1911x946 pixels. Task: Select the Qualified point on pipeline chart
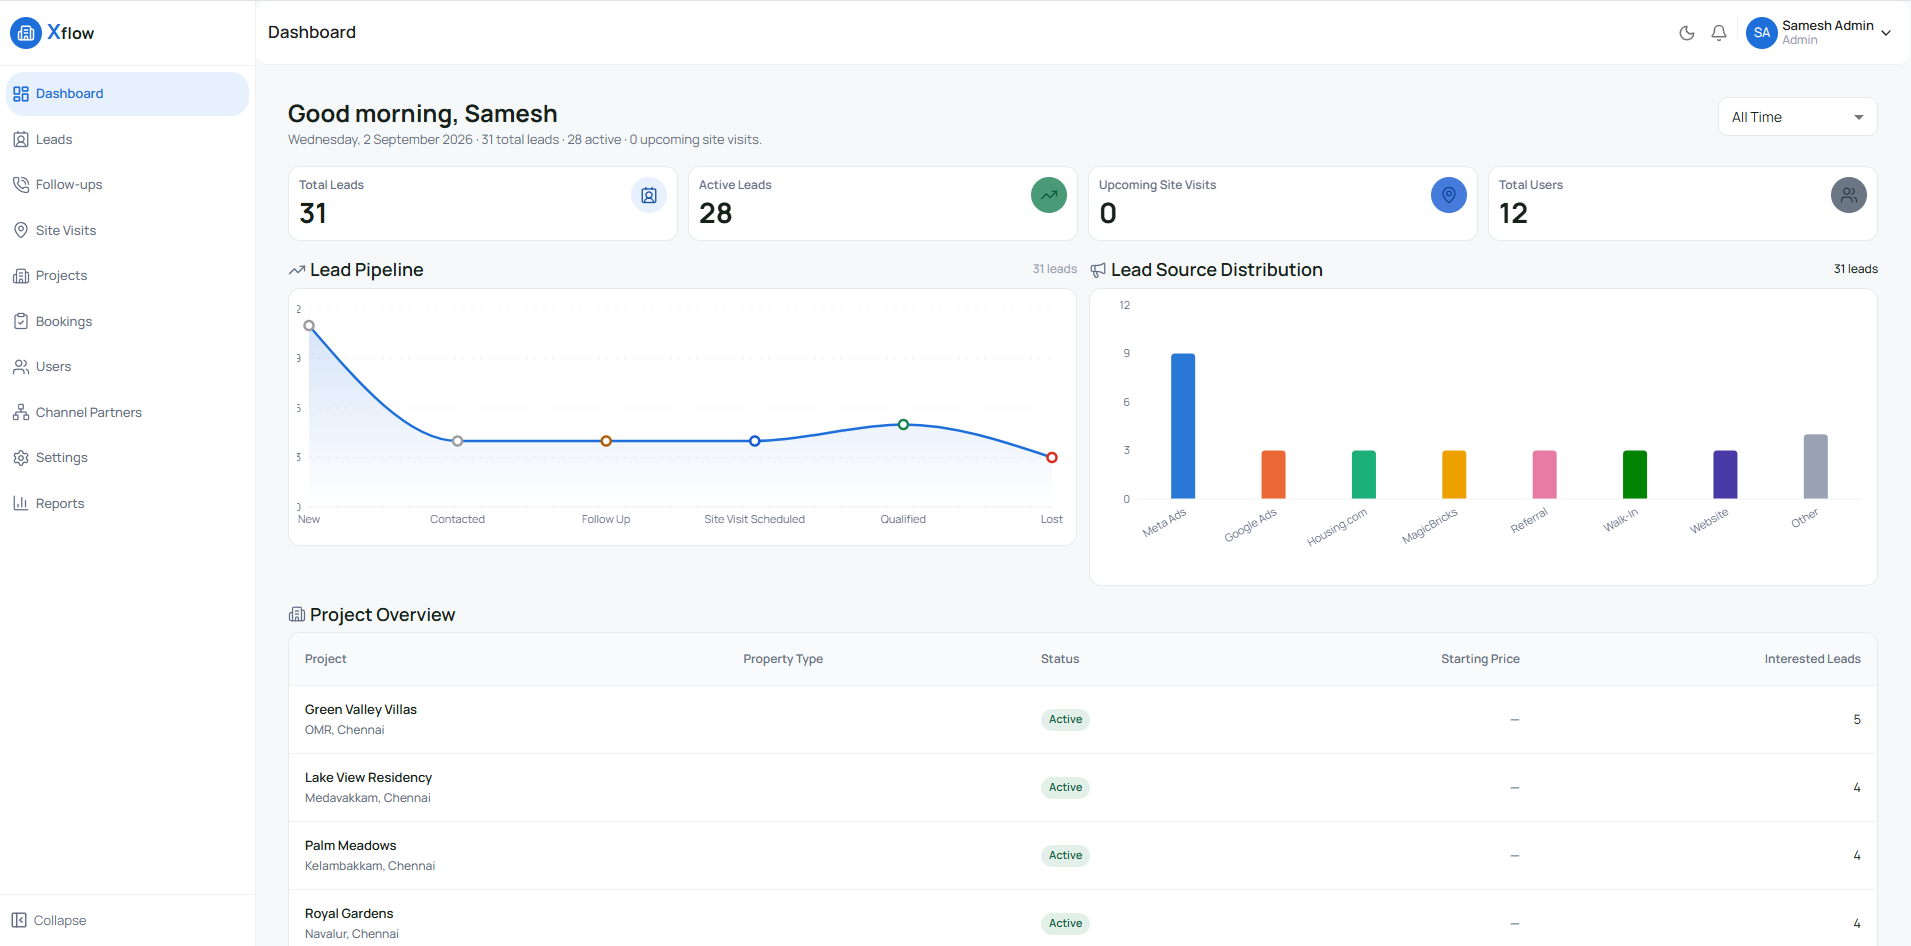click(x=903, y=425)
